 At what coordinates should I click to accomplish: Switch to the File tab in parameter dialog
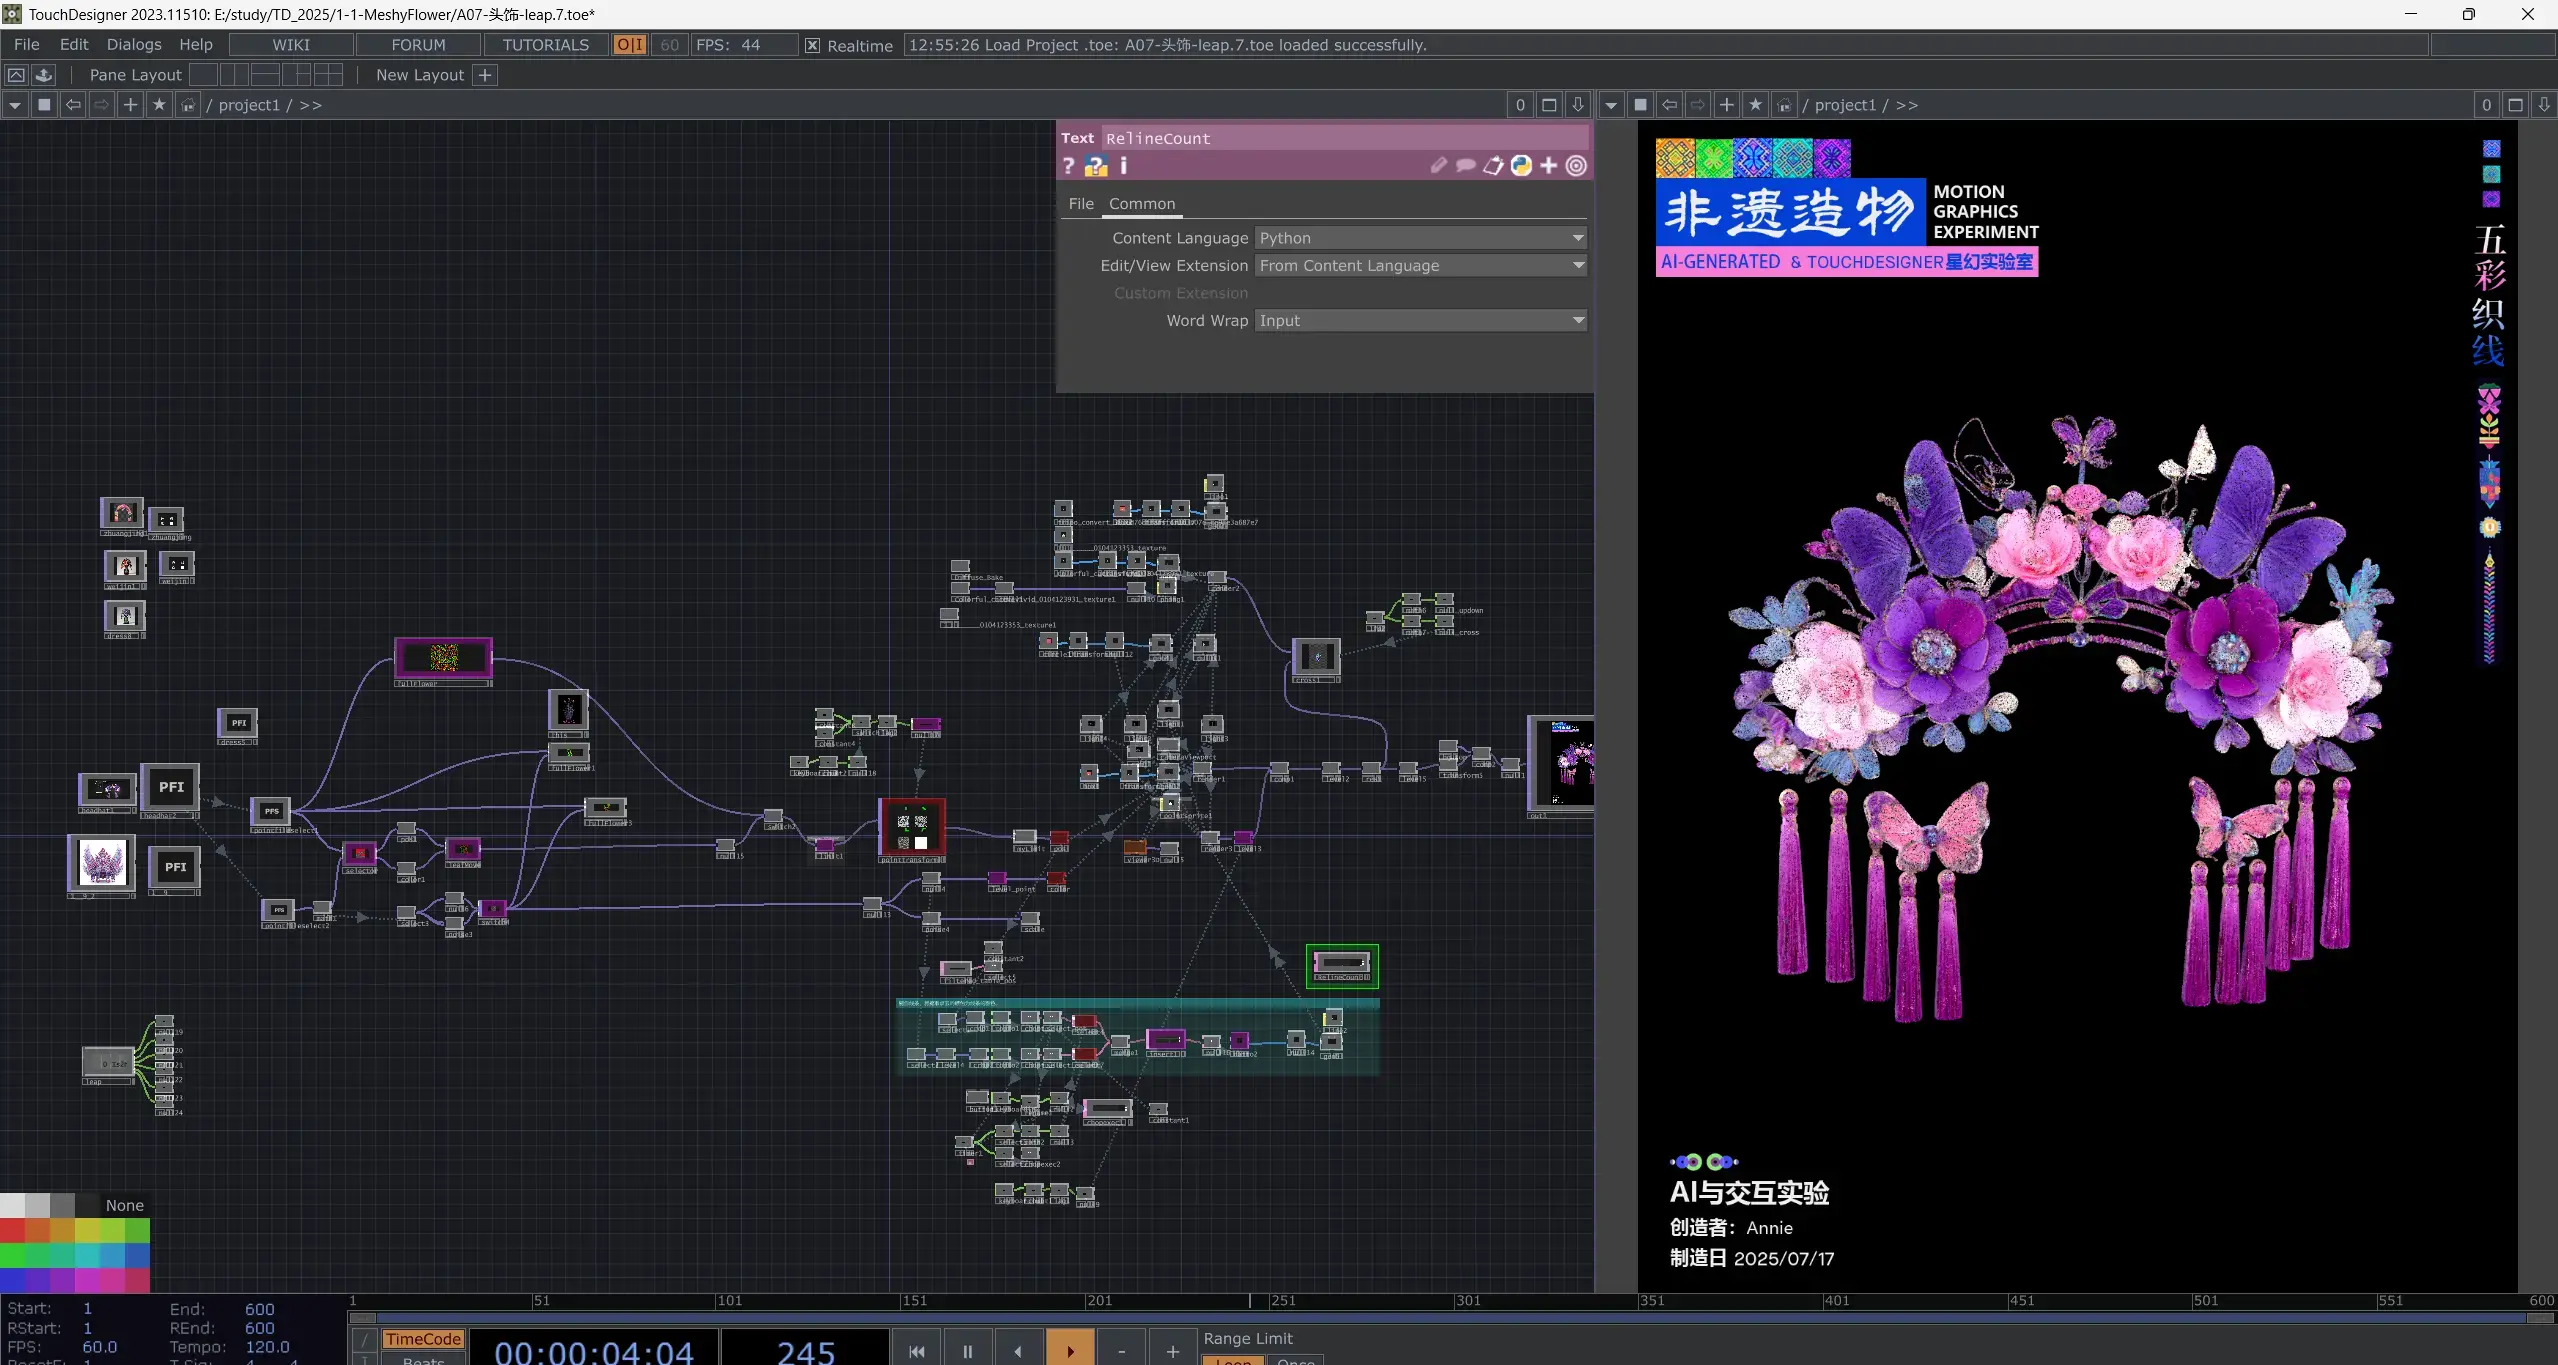pyautogui.click(x=1080, y=203)
